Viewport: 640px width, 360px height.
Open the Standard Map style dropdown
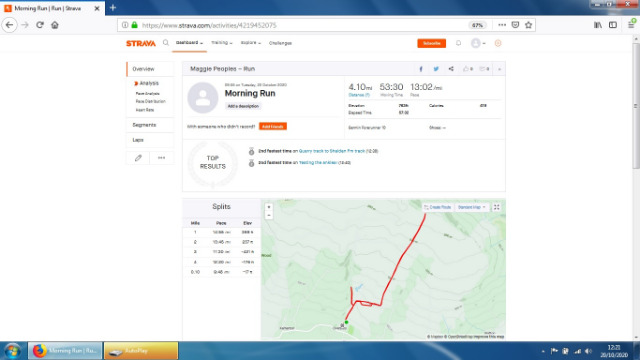[x=471, y=207]
